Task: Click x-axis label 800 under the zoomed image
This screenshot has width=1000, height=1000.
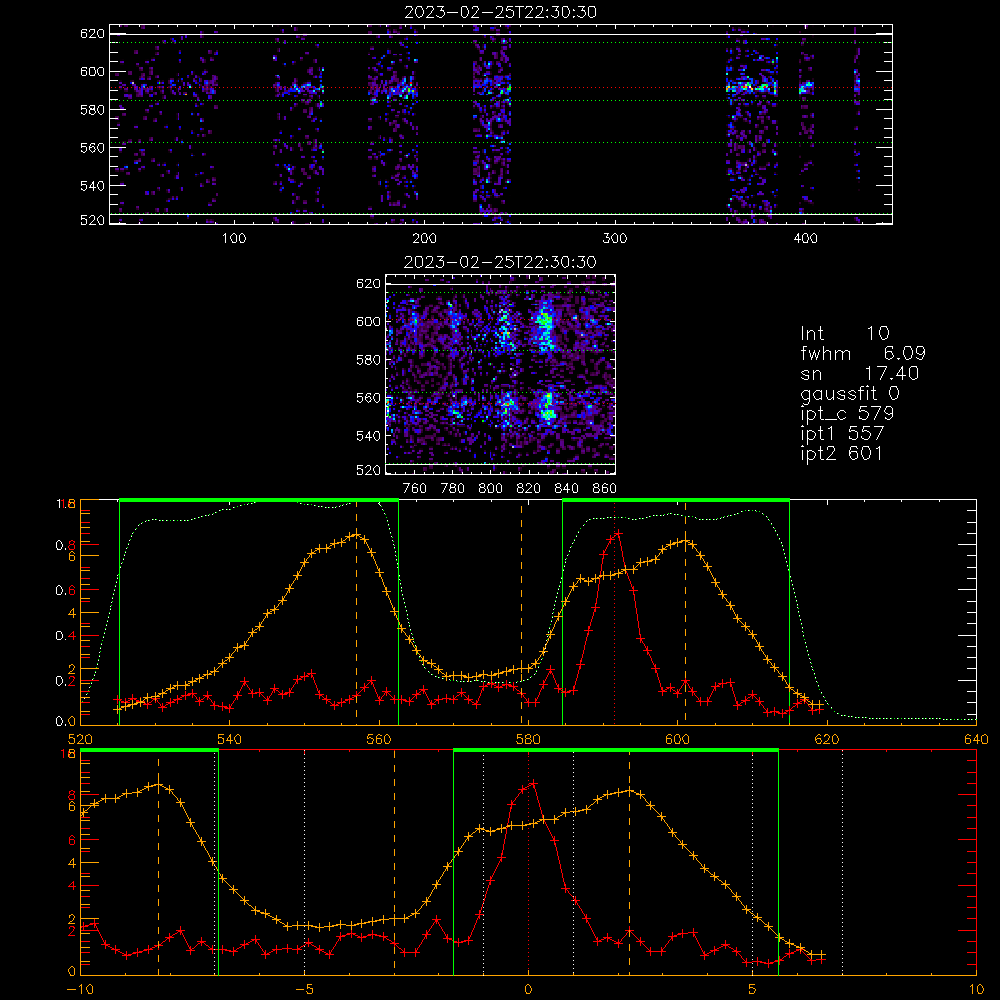Action: coord(490,489)
